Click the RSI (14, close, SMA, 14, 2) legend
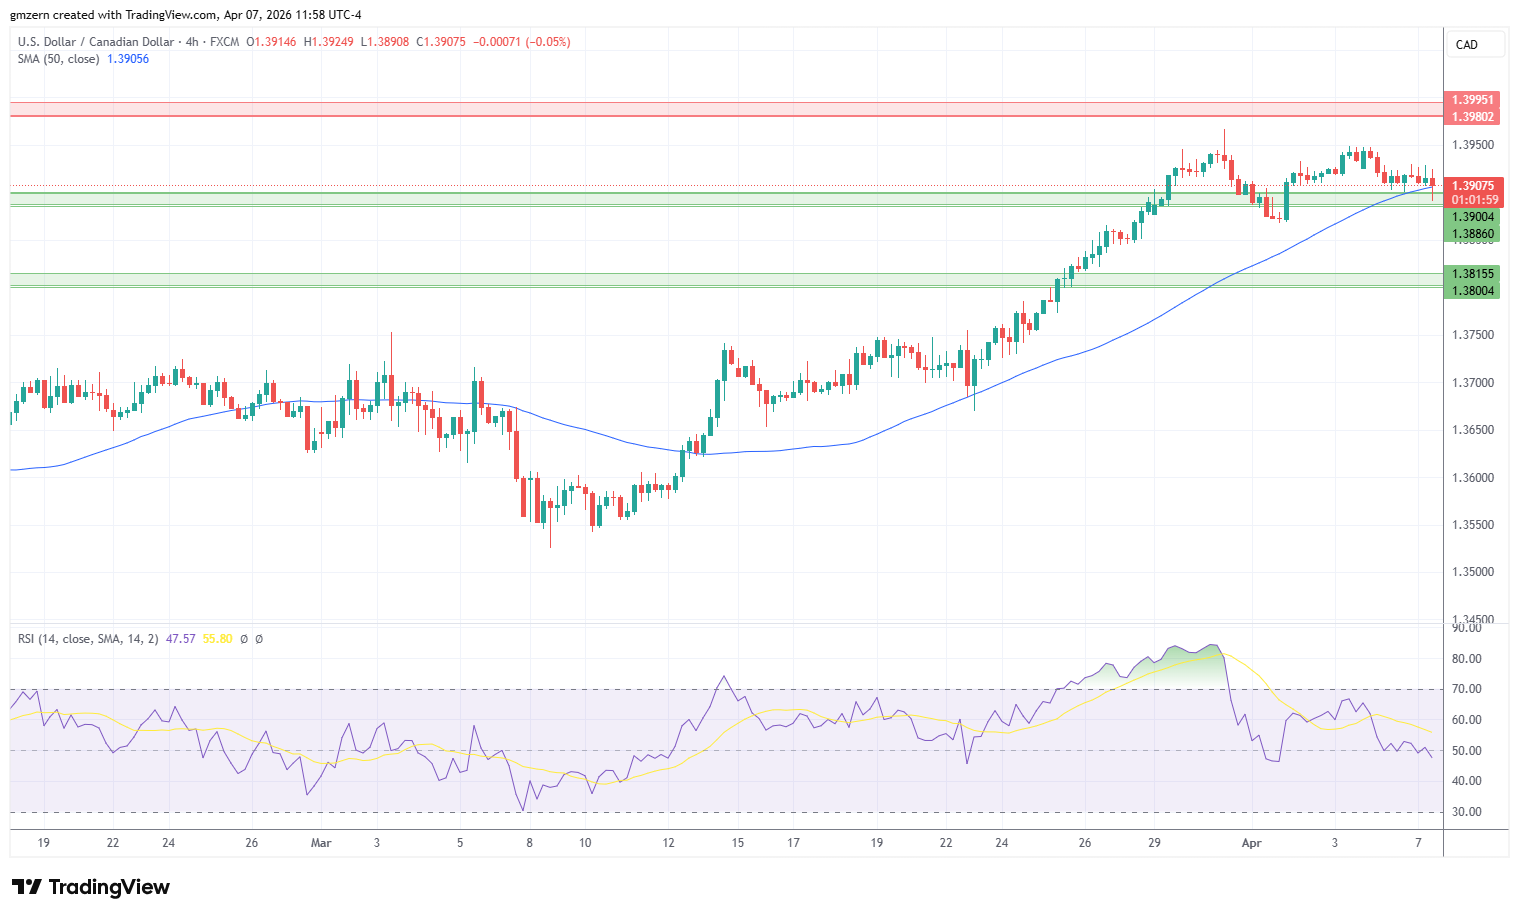The image size is (1519, 917). pos(88,638)
